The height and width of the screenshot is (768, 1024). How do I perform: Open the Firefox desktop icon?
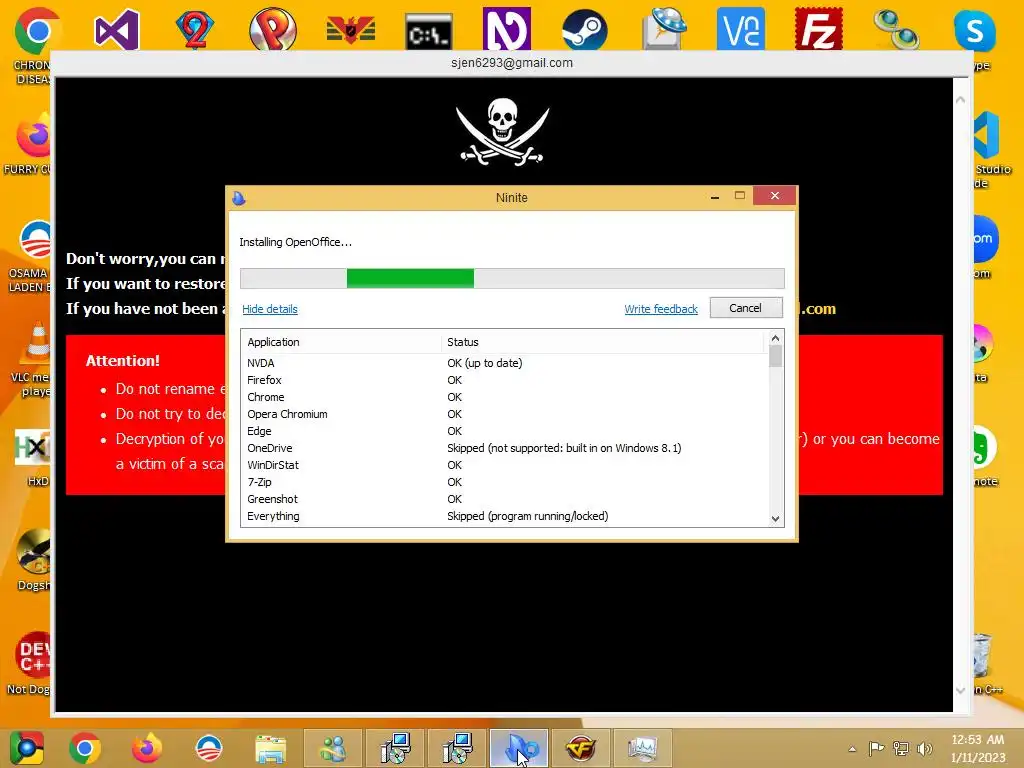[34, 135]
